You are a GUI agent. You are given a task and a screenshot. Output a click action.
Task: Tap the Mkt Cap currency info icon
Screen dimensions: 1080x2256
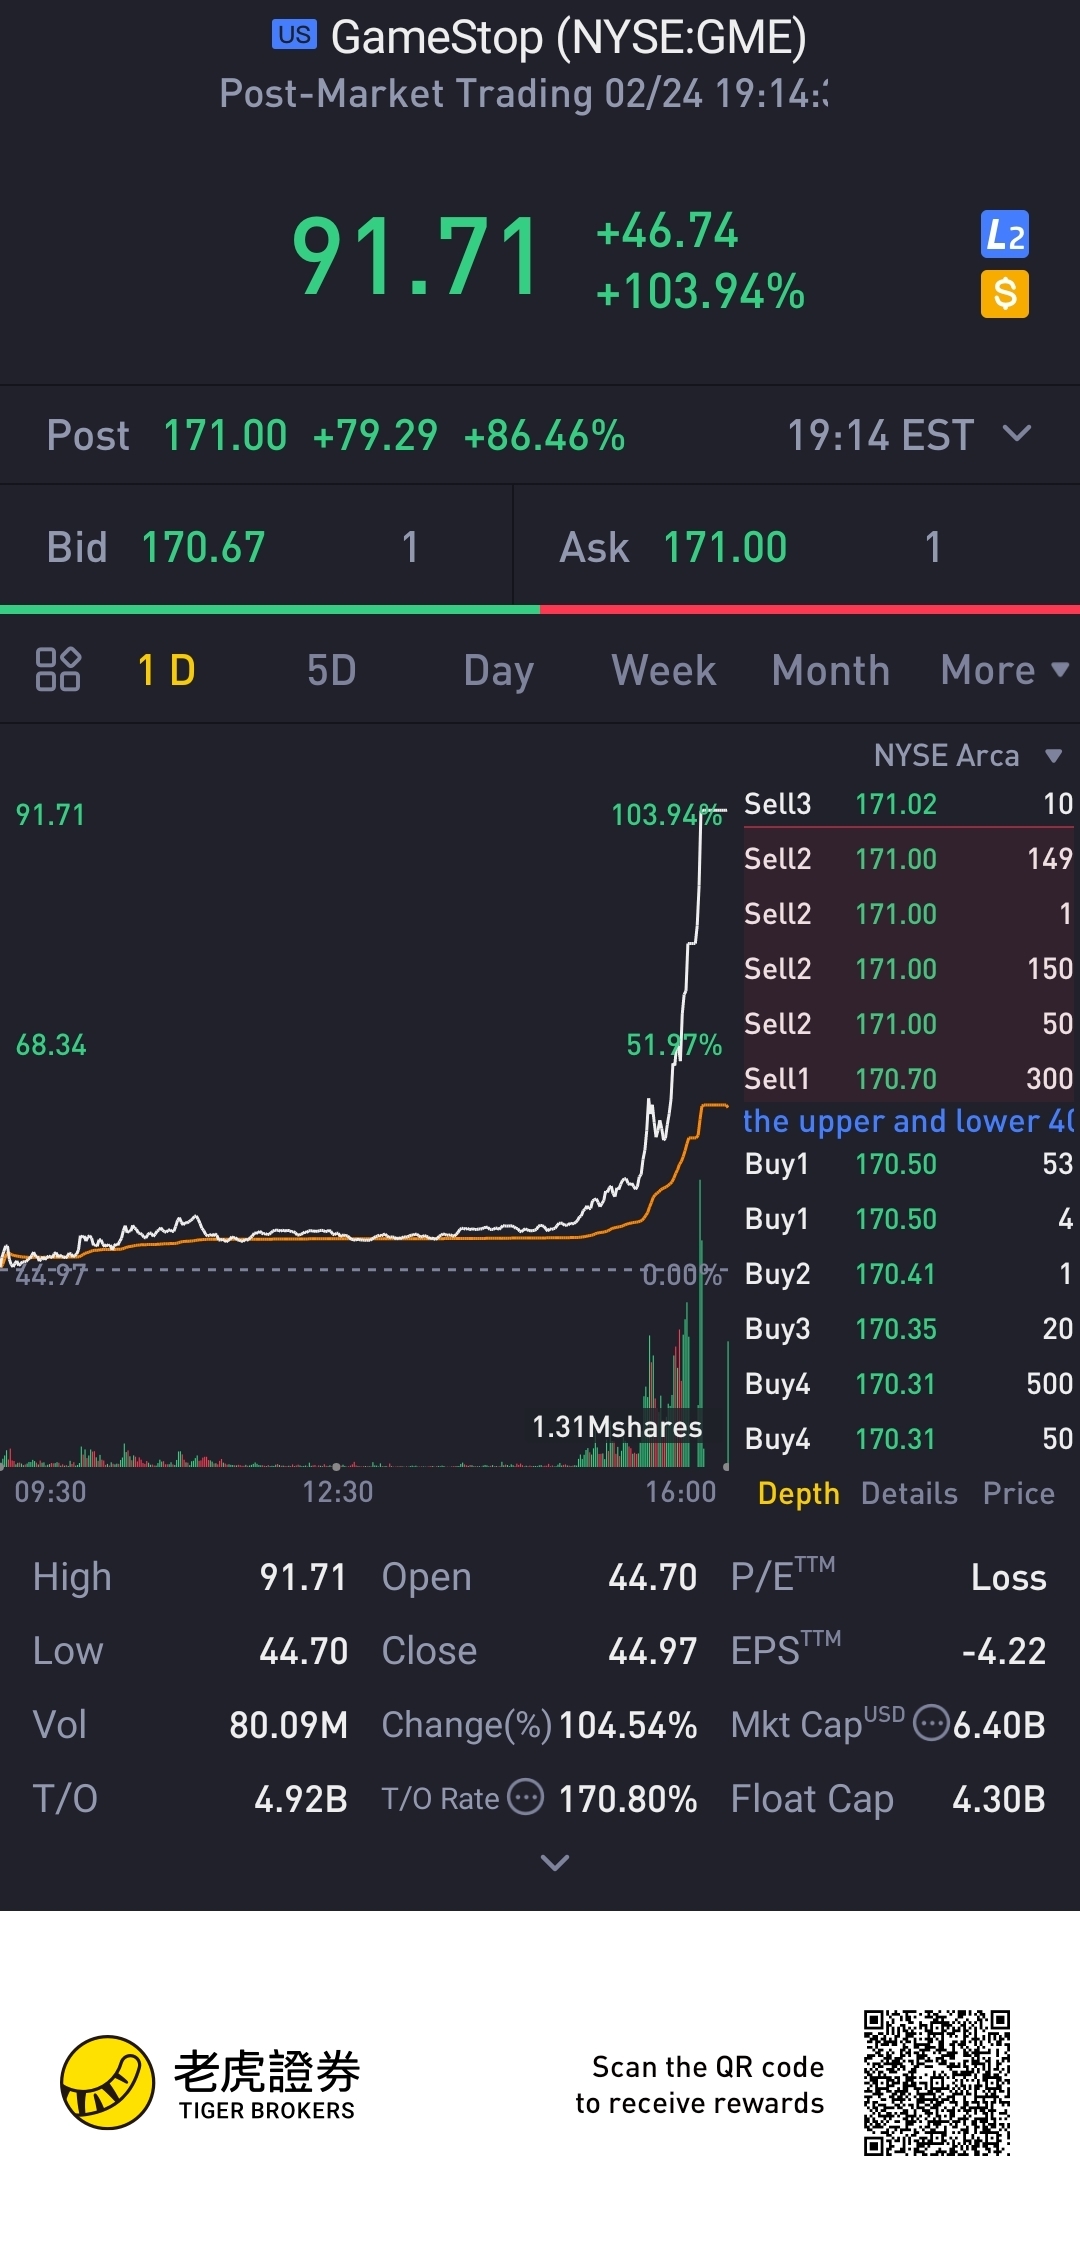click(932, 1723)
